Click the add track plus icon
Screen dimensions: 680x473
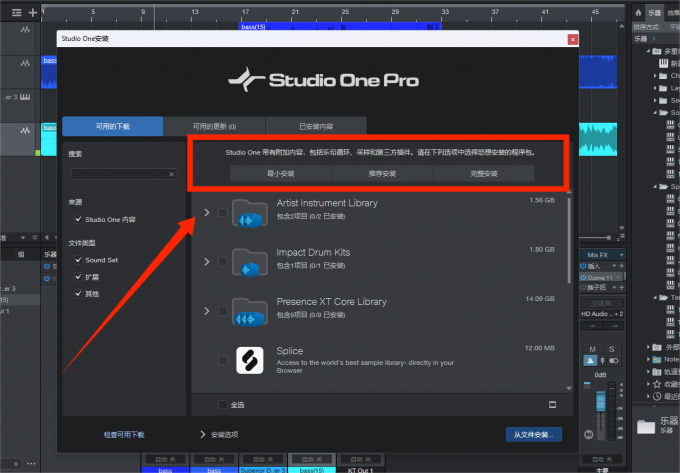pyautogui.click(x=33, y=13)
